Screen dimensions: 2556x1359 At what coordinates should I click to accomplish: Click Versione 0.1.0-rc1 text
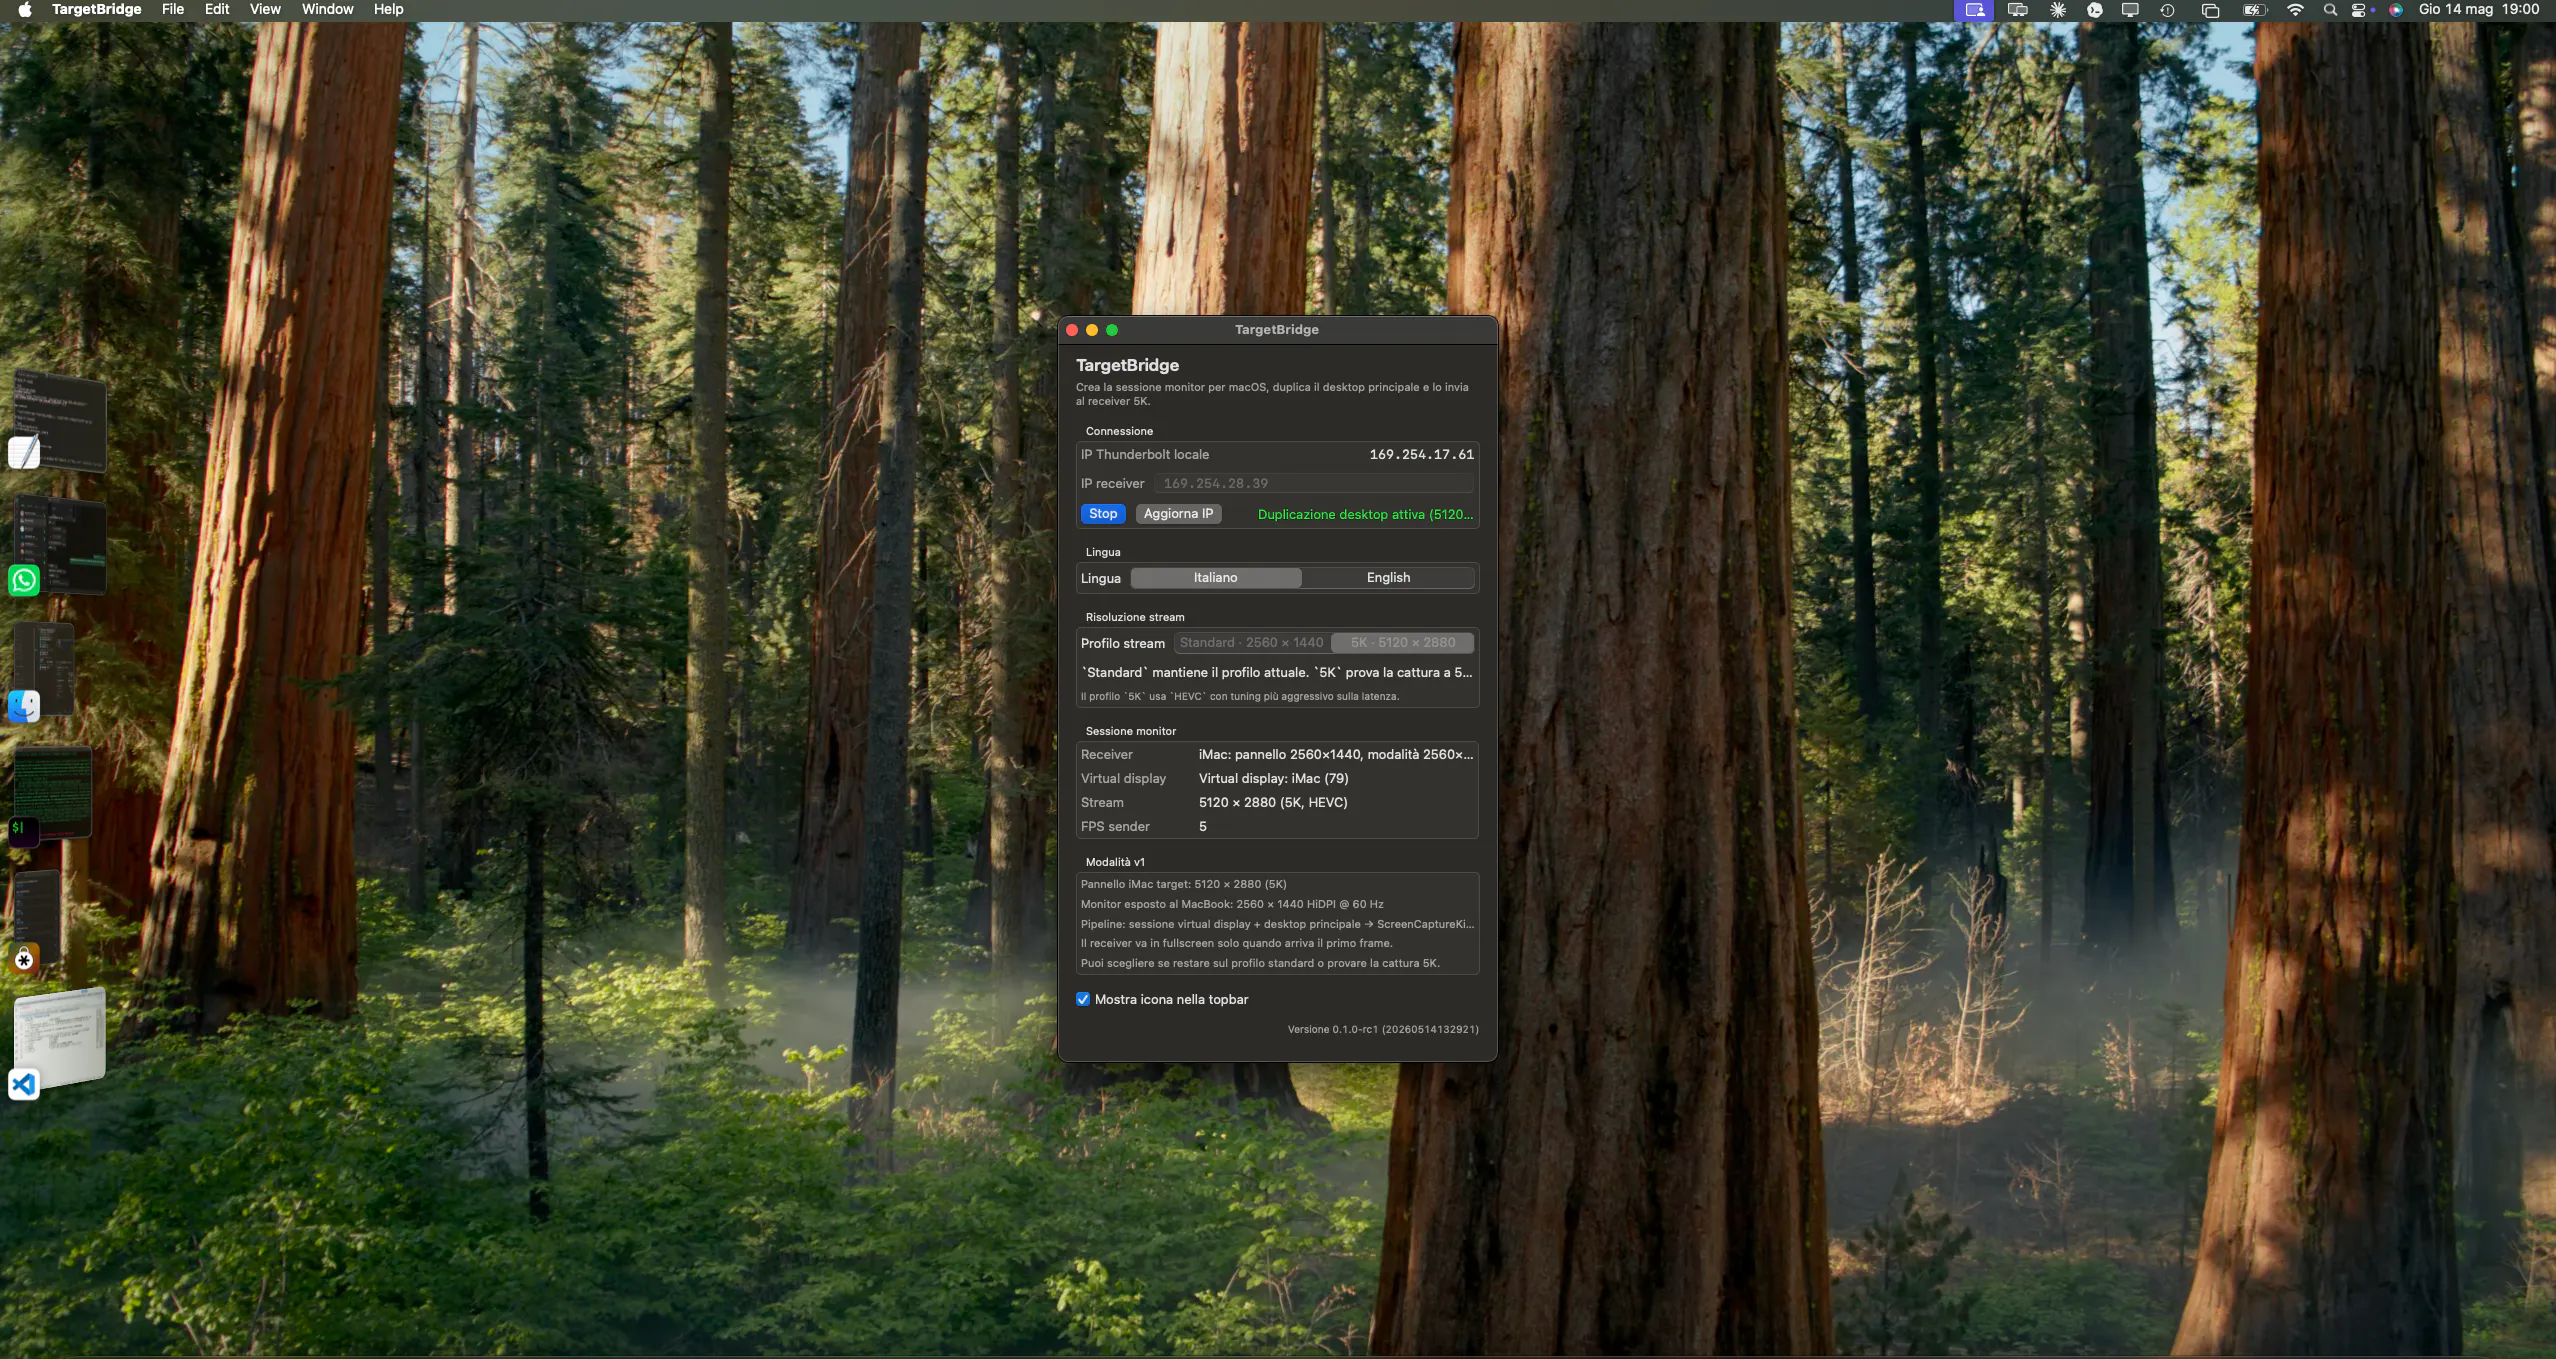1383,1029
